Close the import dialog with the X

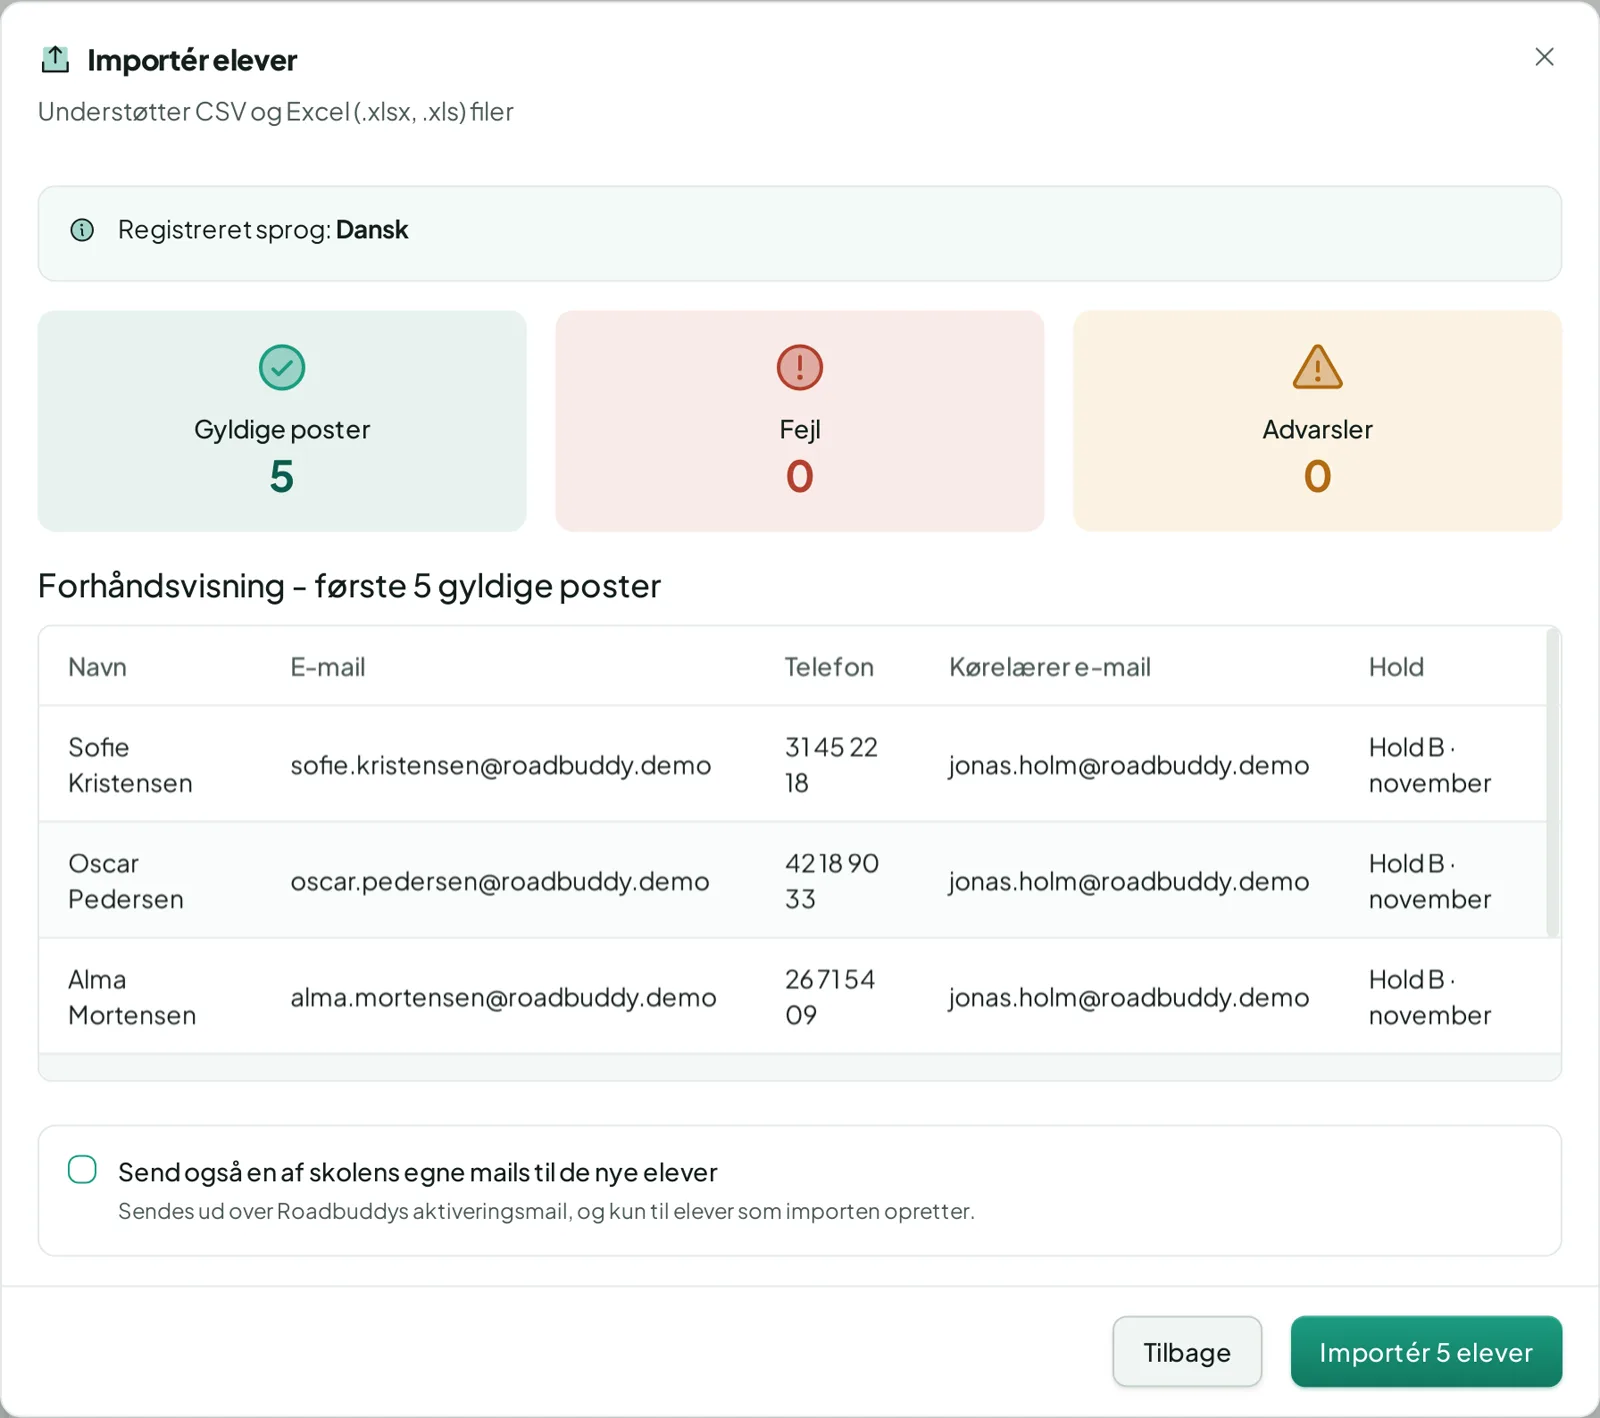pos(1544,57)
